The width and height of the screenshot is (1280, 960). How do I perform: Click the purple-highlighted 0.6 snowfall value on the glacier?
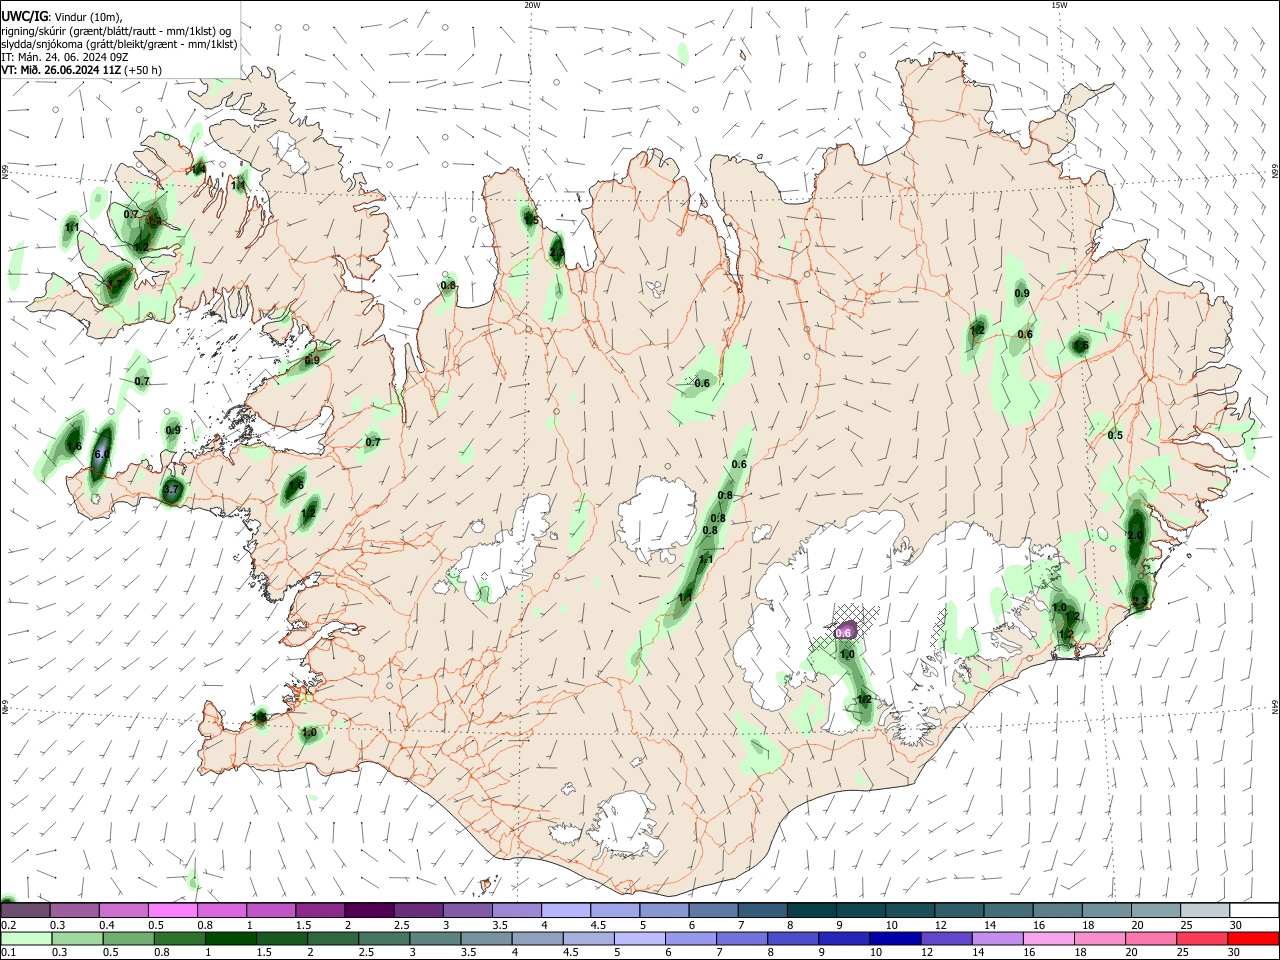click(843, 631)
